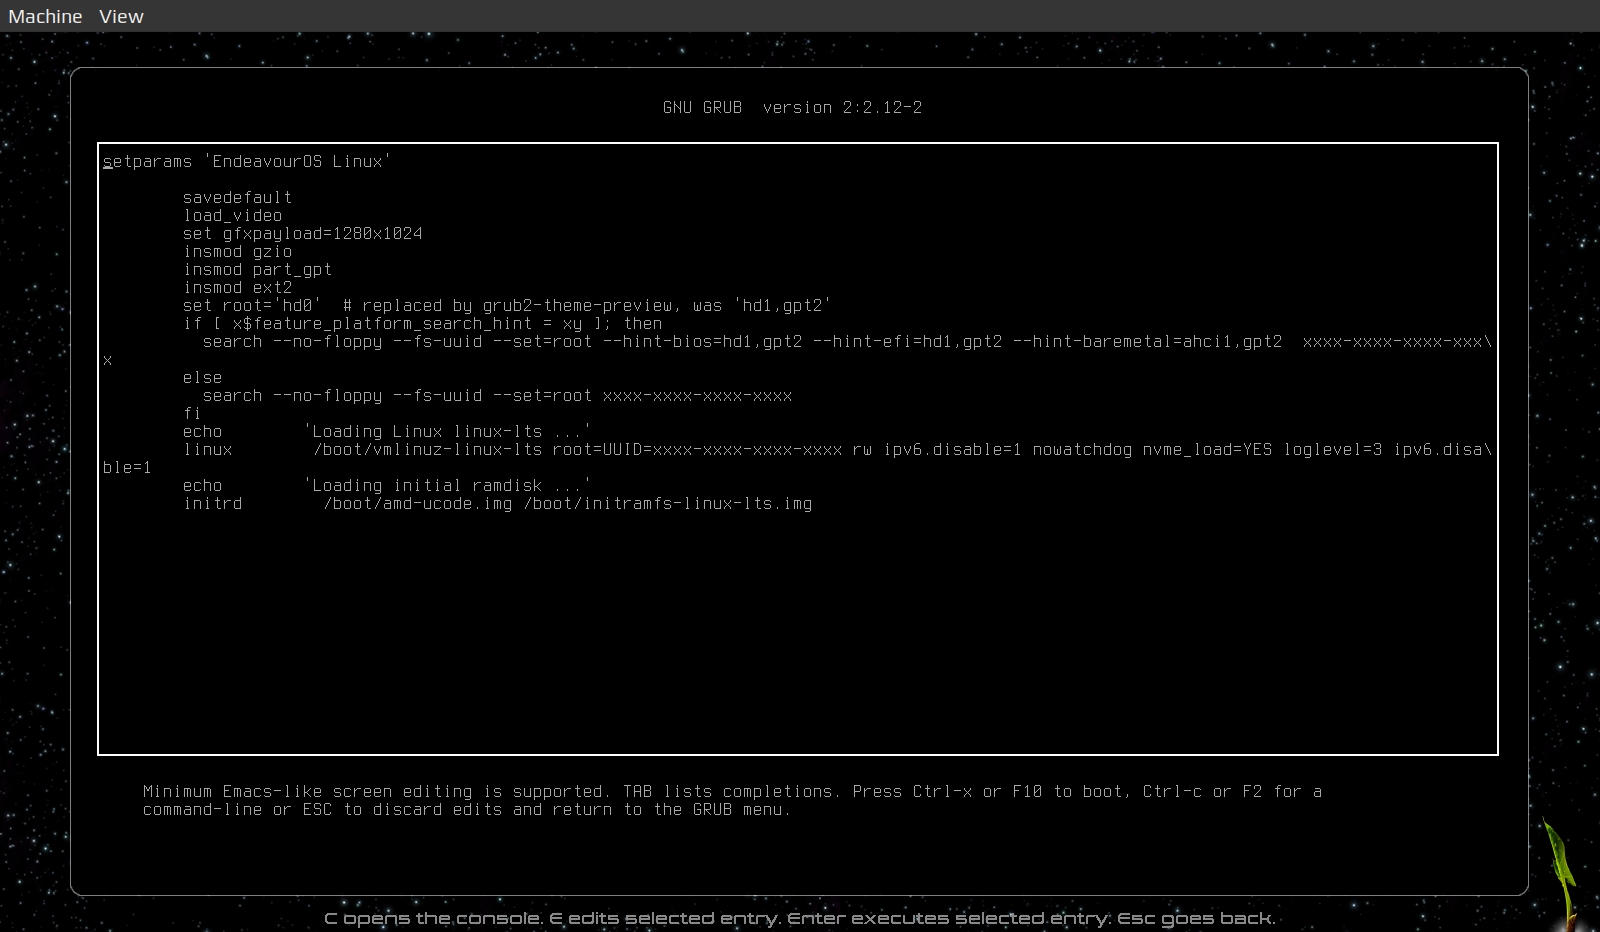
Task: Click the /boot/initramfs-linux-lts.img path
Action: coord(667,503)
